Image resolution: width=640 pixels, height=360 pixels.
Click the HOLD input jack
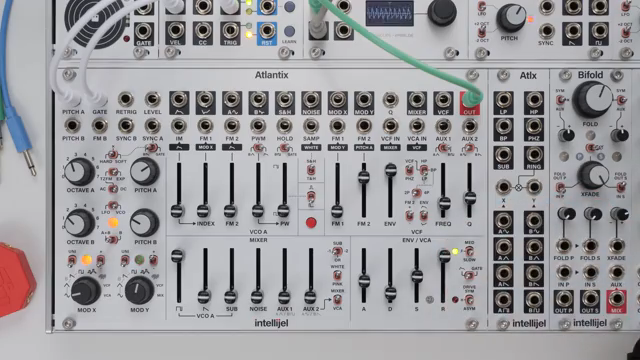coord(284,126)
